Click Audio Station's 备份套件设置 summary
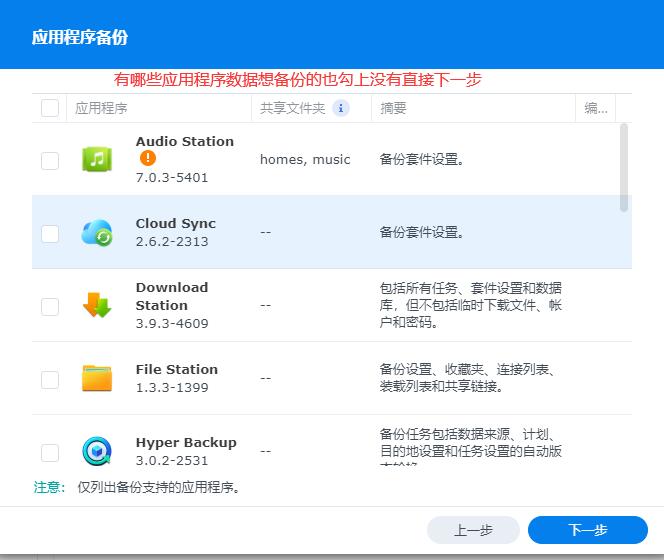The width and height of the screenshot is (664, 560). pos(421,160)
